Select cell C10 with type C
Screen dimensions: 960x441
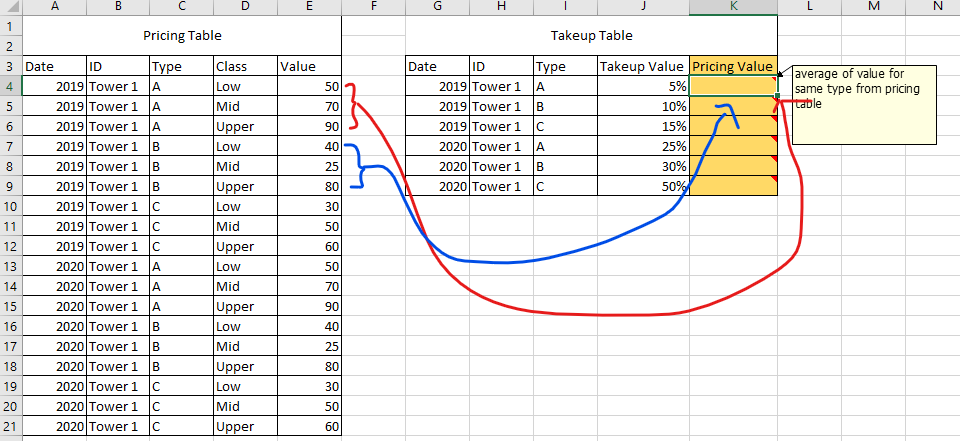[x=182, y=206]
